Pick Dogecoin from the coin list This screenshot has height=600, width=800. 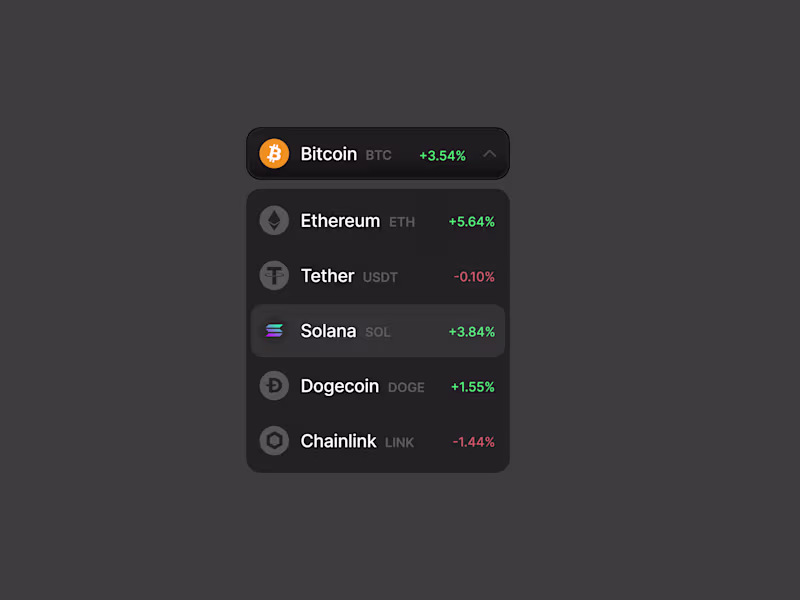pos(339,386)
